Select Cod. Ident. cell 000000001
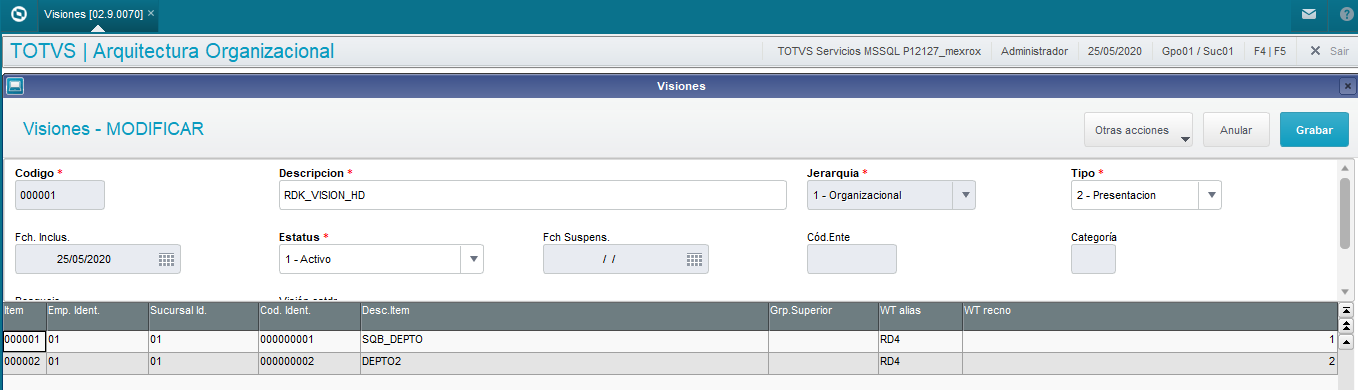The image size is (1358, 390). tap(308, 340)
